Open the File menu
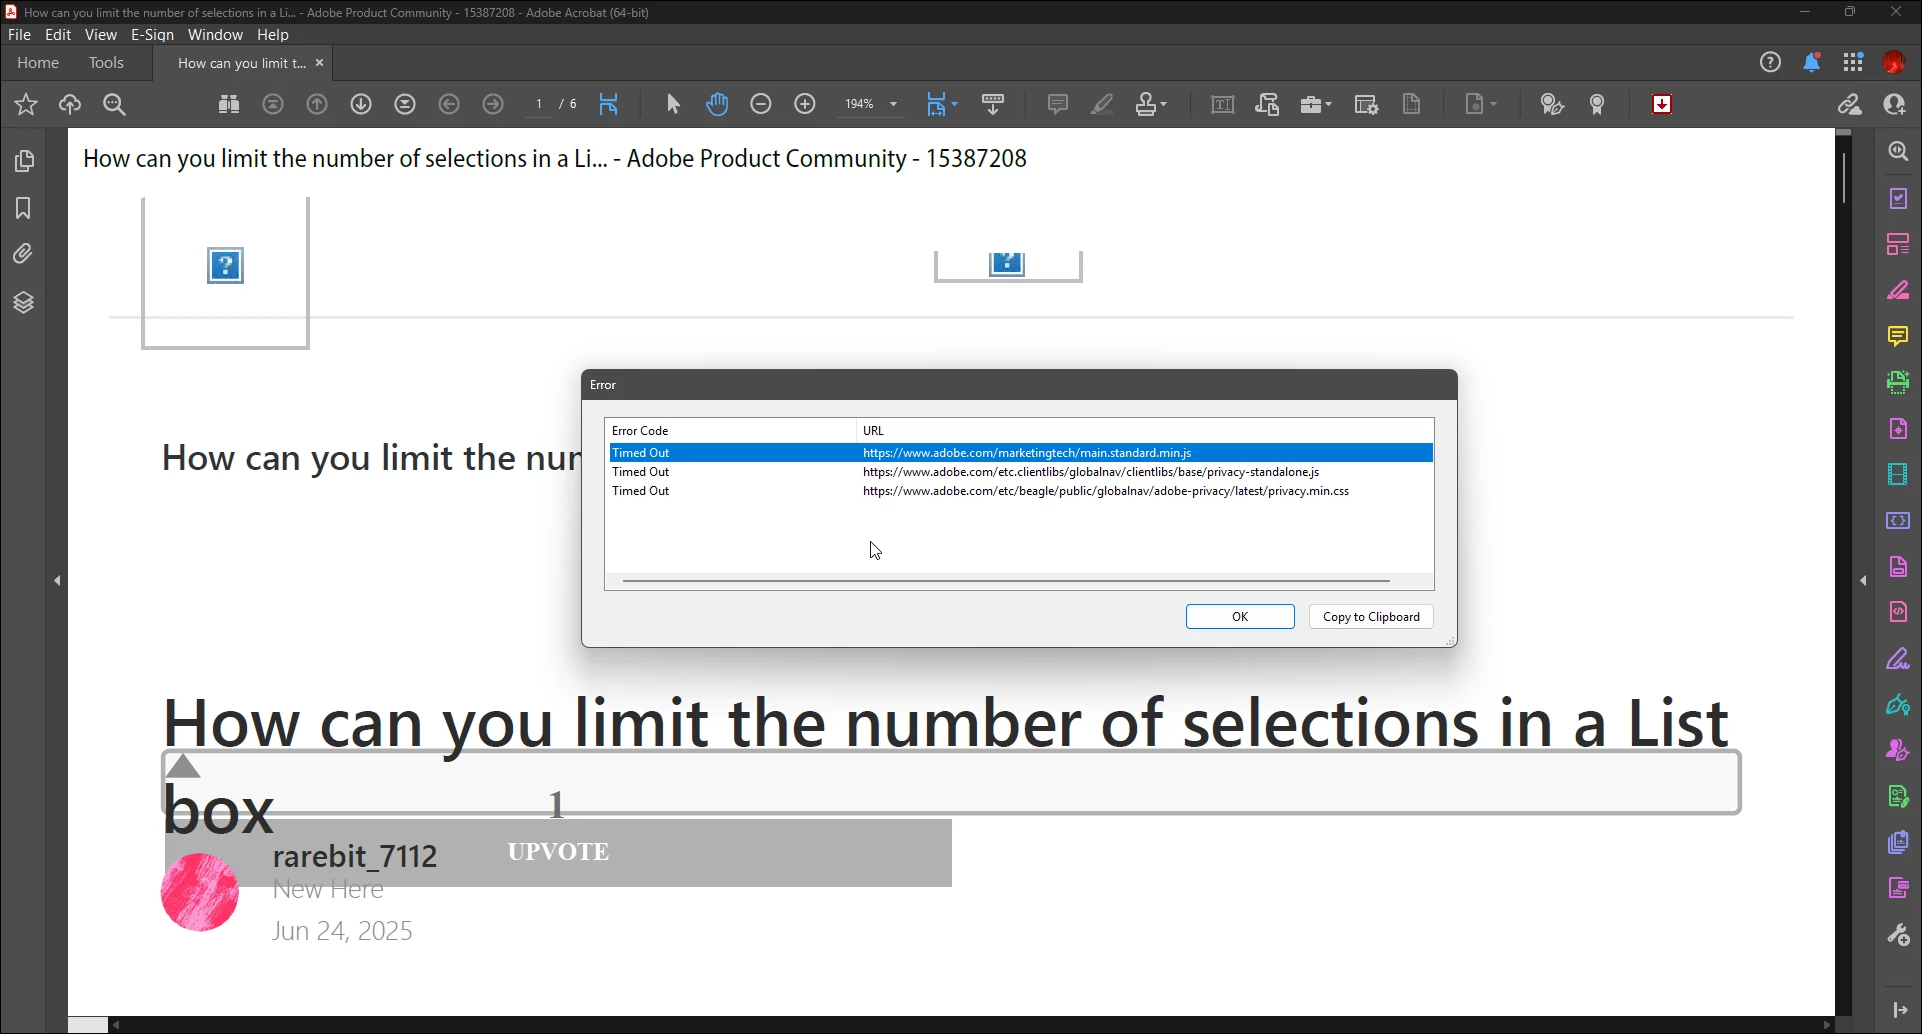1922x1034 pixels. click(19, 35)
